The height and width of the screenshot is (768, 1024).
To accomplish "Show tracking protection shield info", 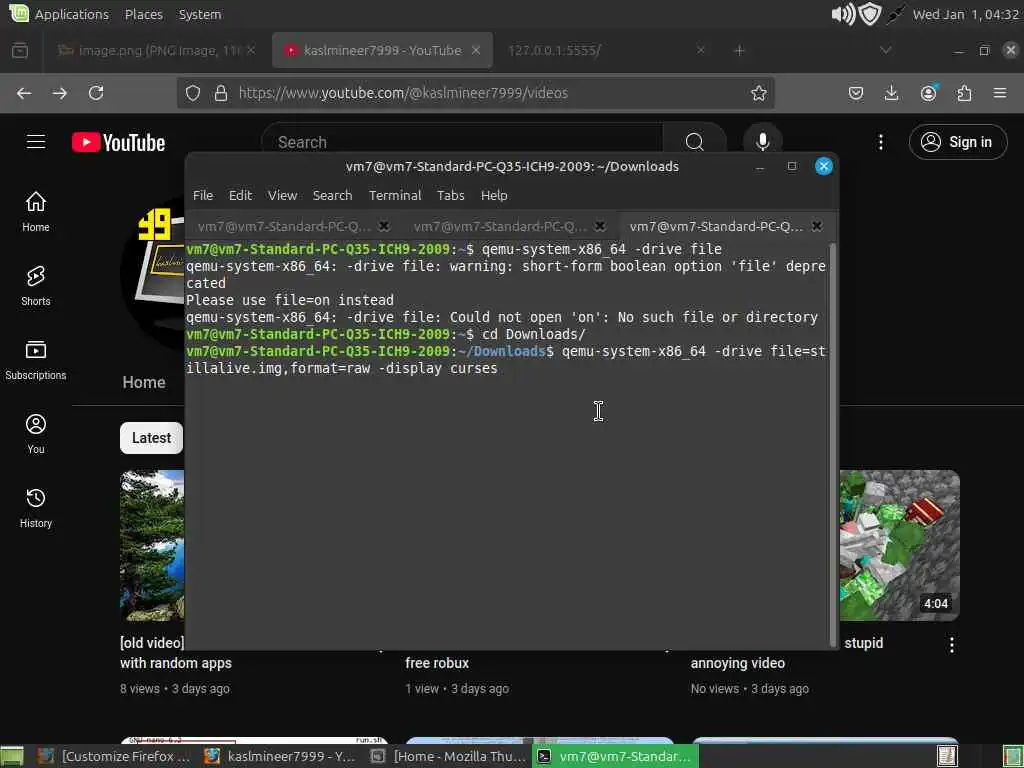I will pos(193,93).
